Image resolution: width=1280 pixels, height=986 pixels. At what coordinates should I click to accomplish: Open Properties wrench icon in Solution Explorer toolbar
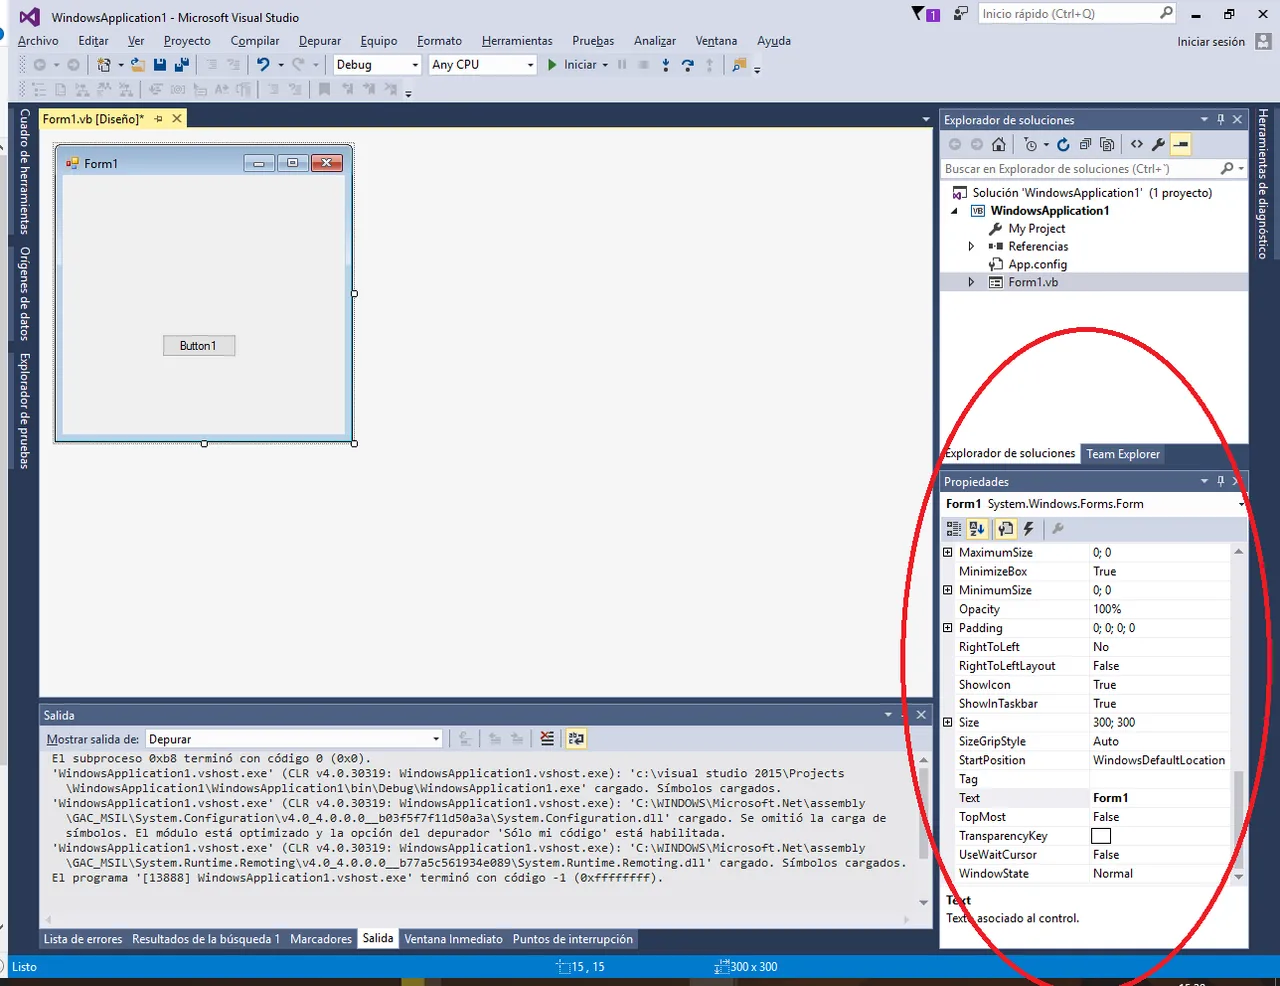[1158, 144]
